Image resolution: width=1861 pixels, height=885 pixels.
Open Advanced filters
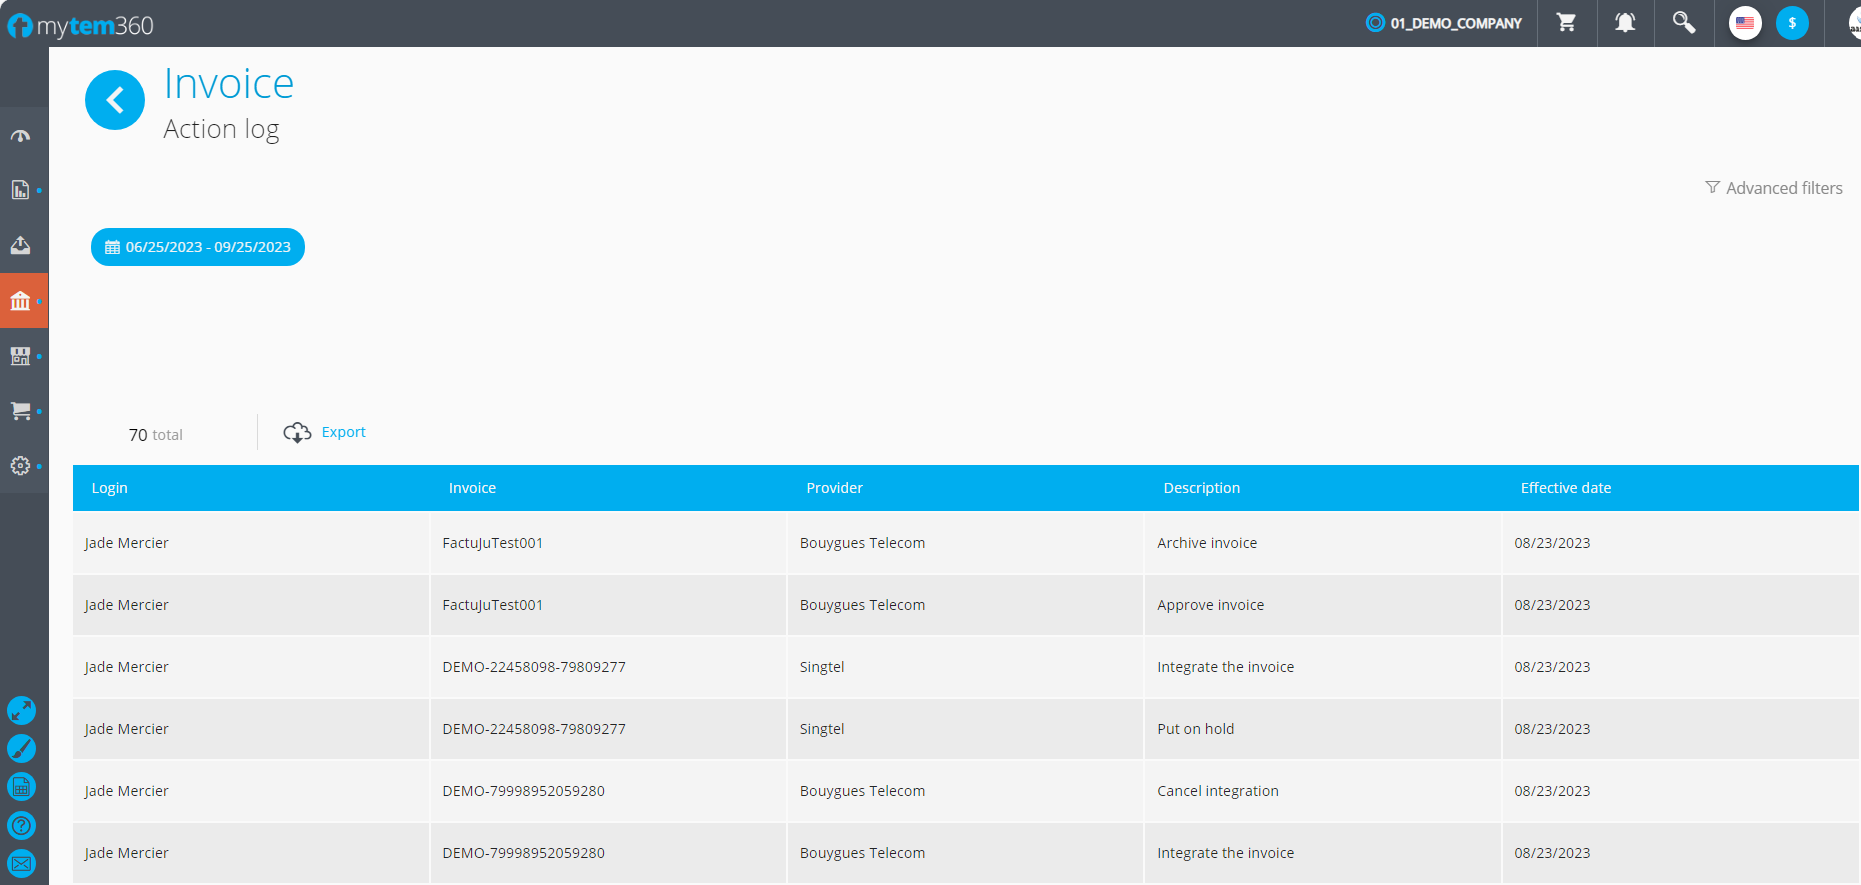tap(1774, 188)
